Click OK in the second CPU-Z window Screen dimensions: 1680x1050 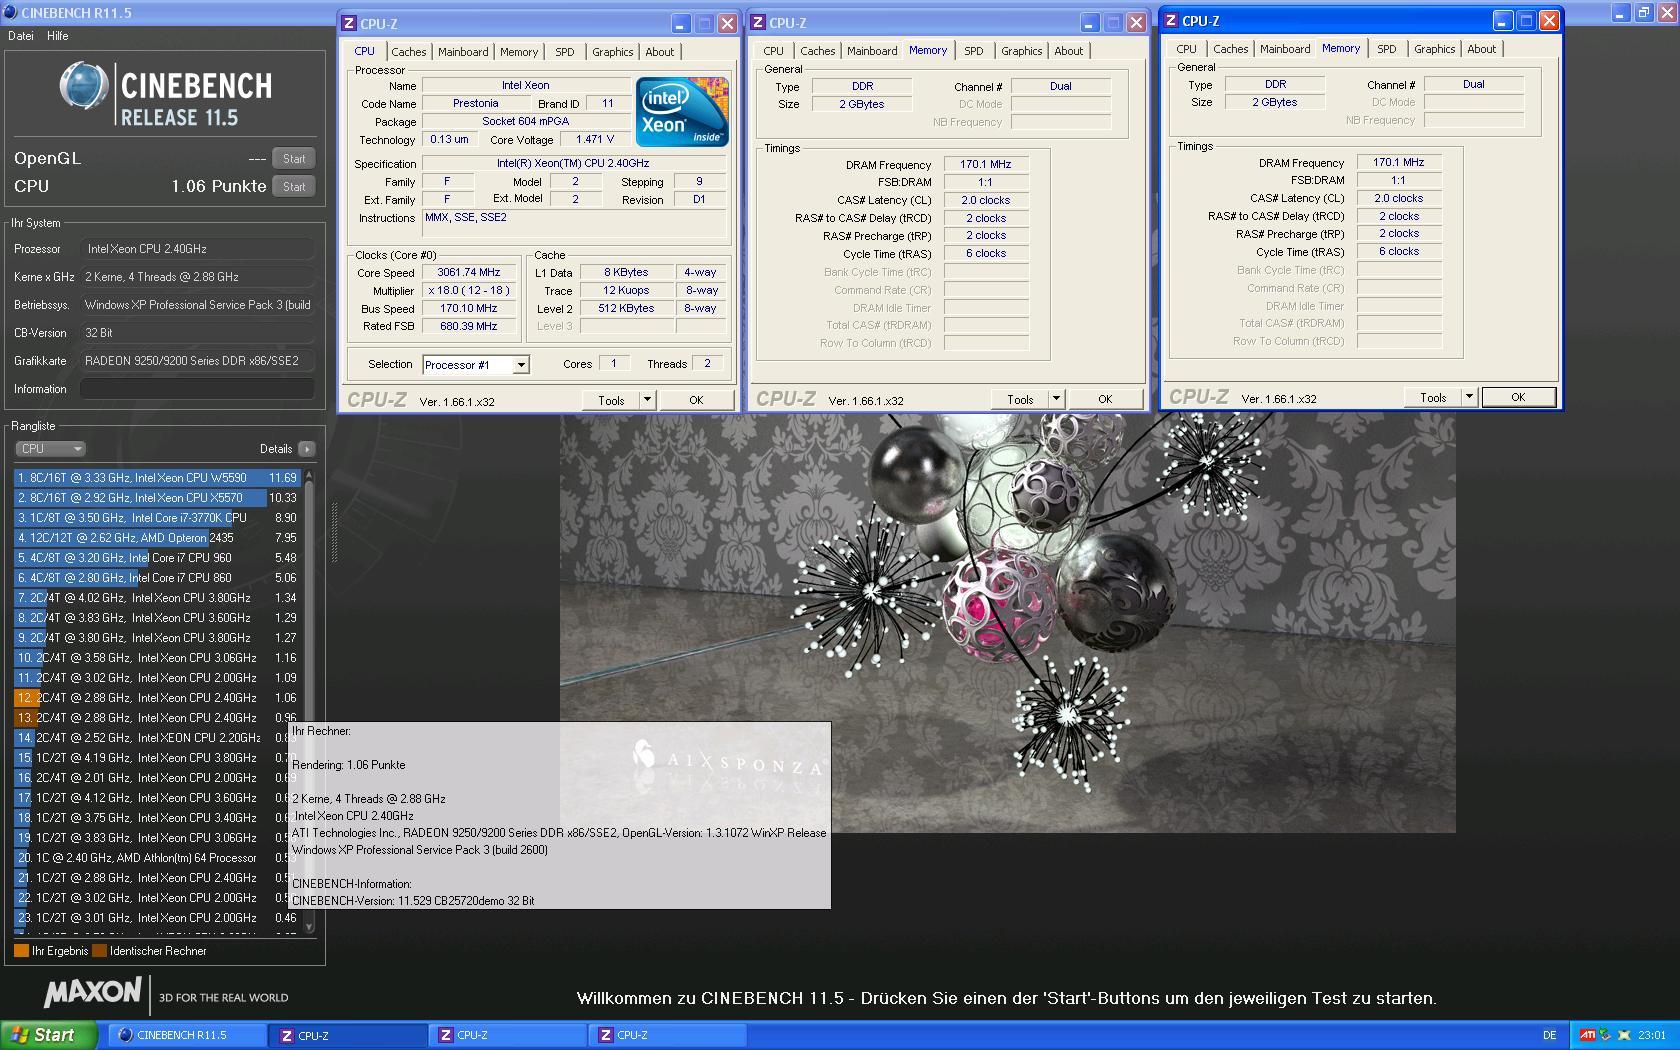click(x=1105, y=399)
